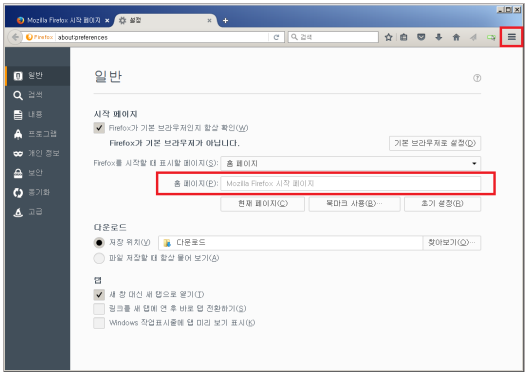Open the 내용 Content sidebar section
This screenshot has height=372, width=526.
coord(38,115)
